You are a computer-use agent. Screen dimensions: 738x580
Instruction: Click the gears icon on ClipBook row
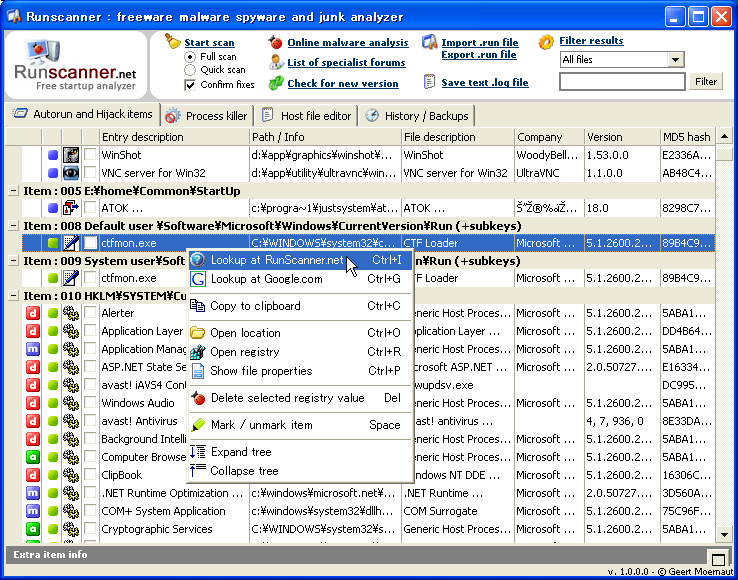click(71, 475)
